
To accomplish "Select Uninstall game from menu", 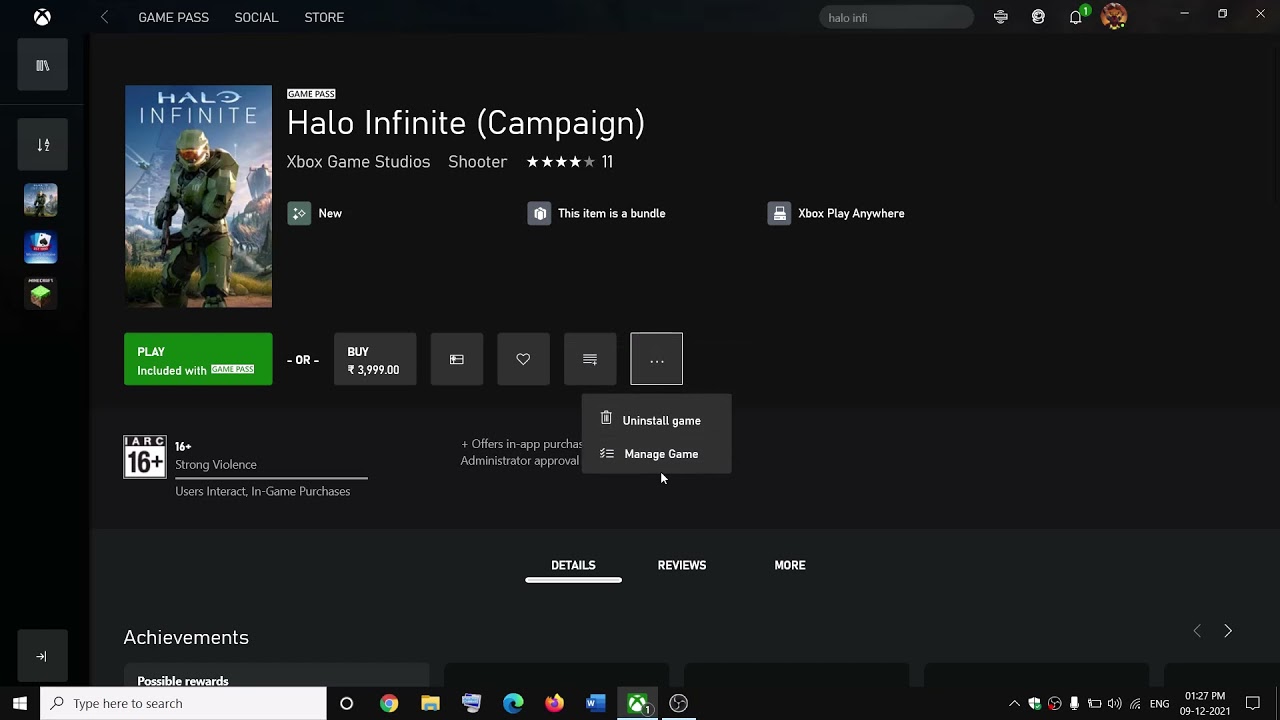I will pyautogui.click(x=656, y=420).
